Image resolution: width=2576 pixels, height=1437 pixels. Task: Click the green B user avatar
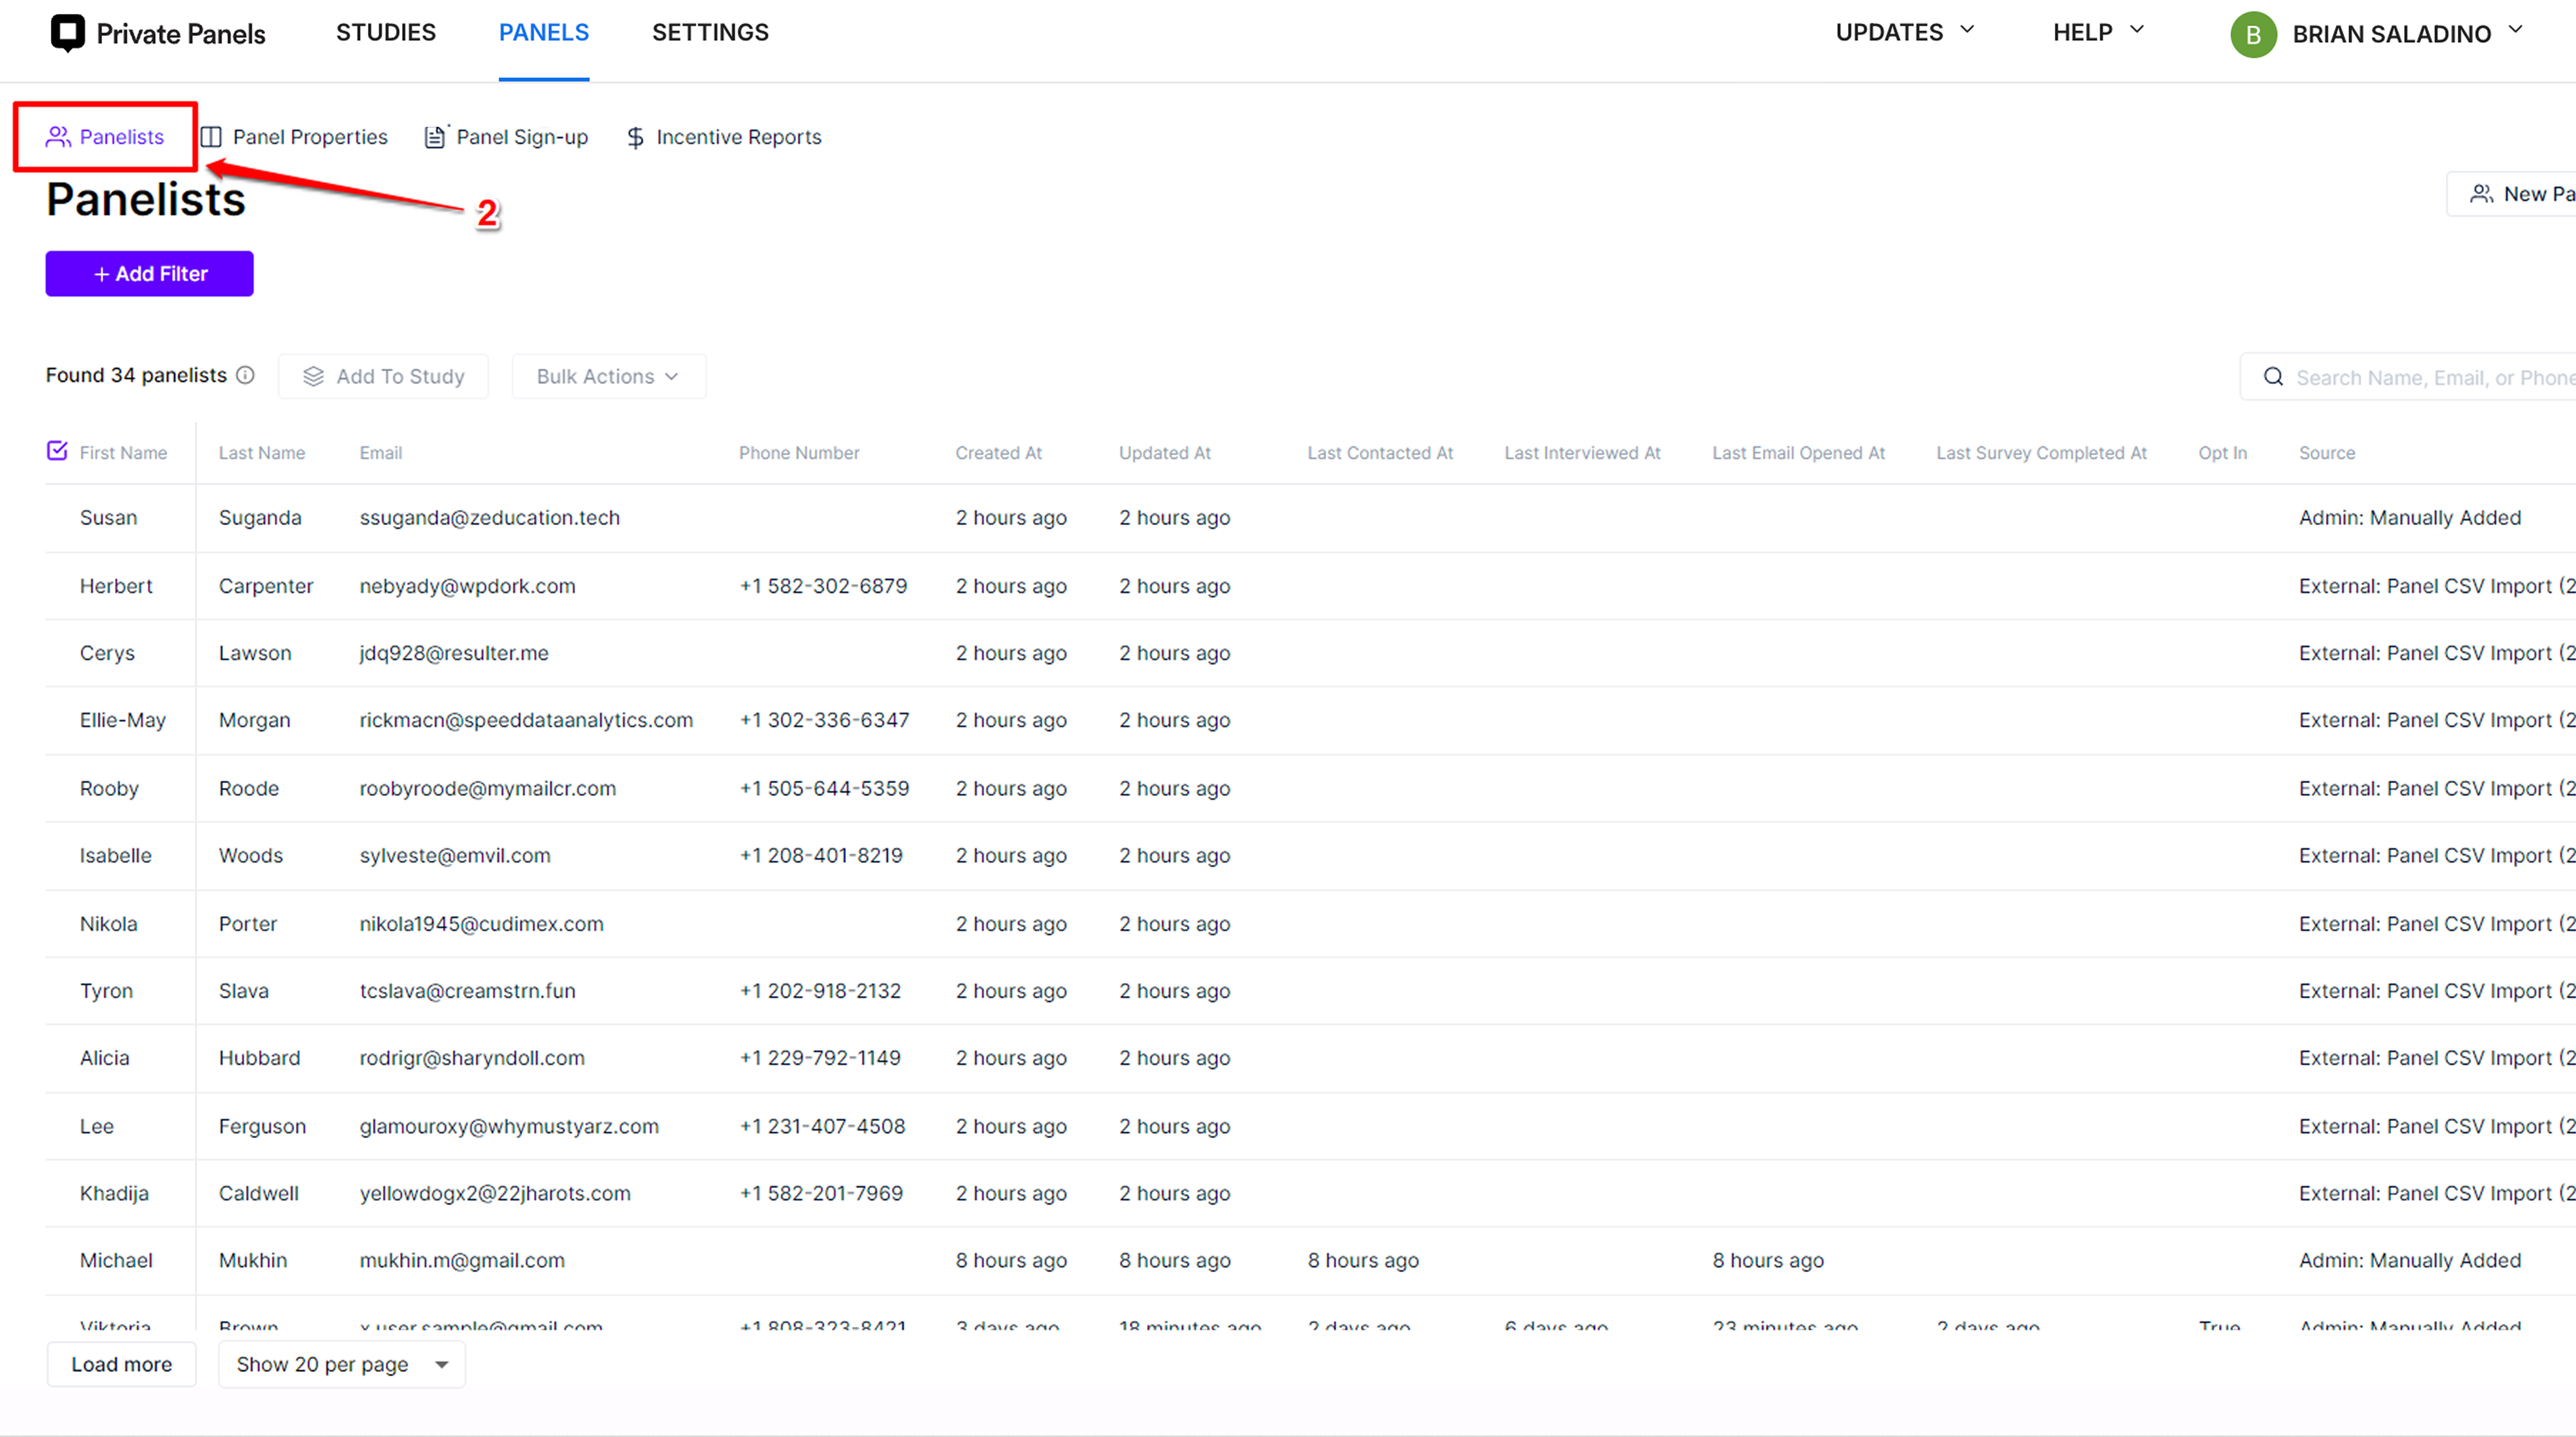[x=2253, y=35]
